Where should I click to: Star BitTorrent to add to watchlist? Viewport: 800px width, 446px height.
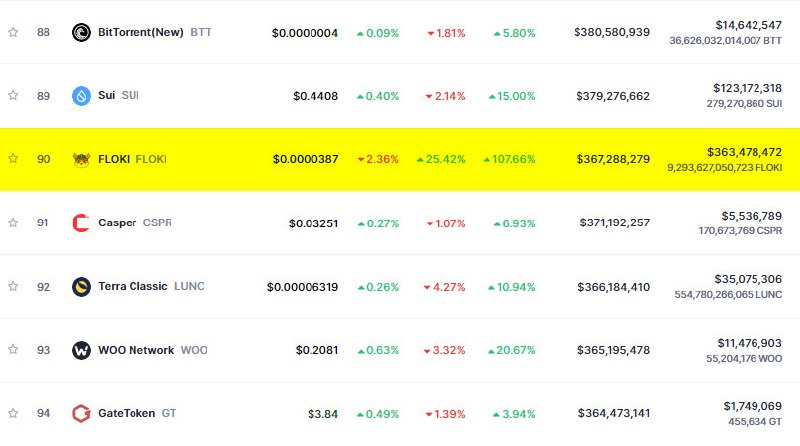pos(13,32)
